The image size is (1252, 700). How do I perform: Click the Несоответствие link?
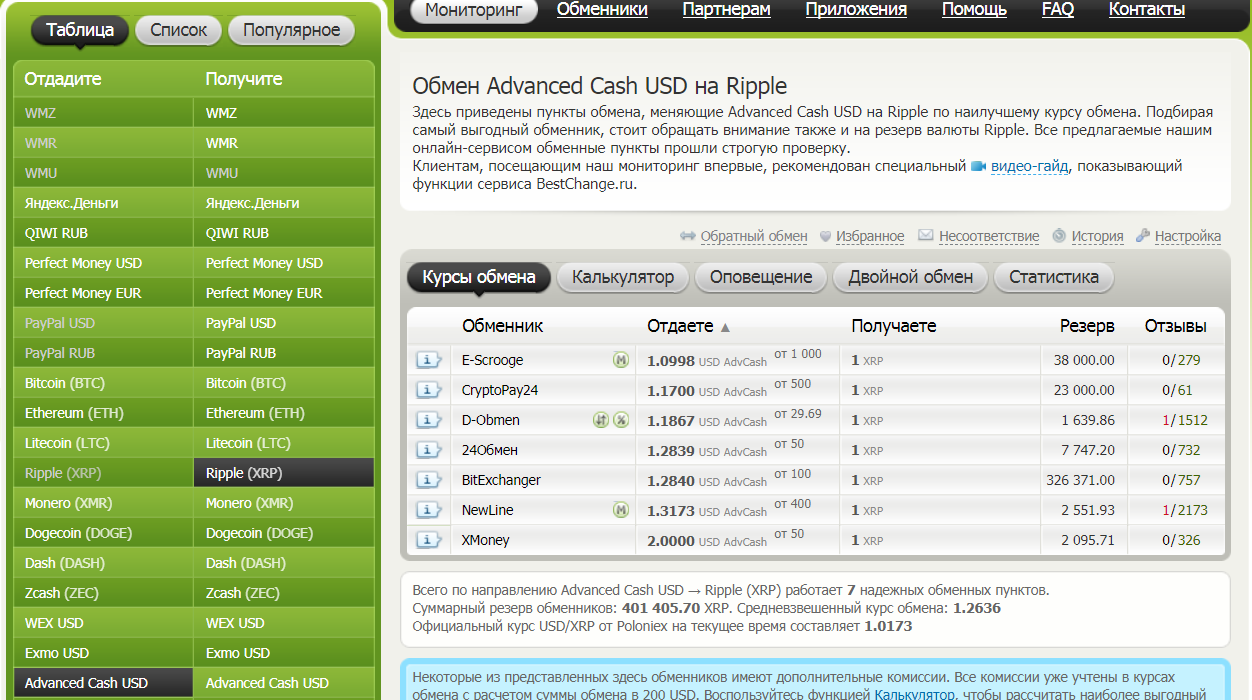[x=989, y=236]
